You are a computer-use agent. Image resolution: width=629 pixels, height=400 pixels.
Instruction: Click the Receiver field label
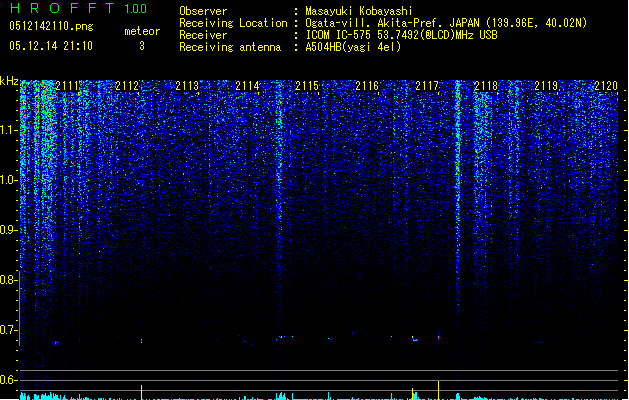(x=203, y=35)
